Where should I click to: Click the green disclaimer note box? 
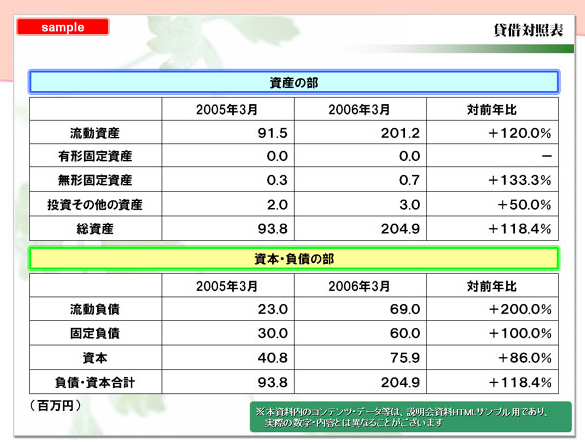(410, 417)
